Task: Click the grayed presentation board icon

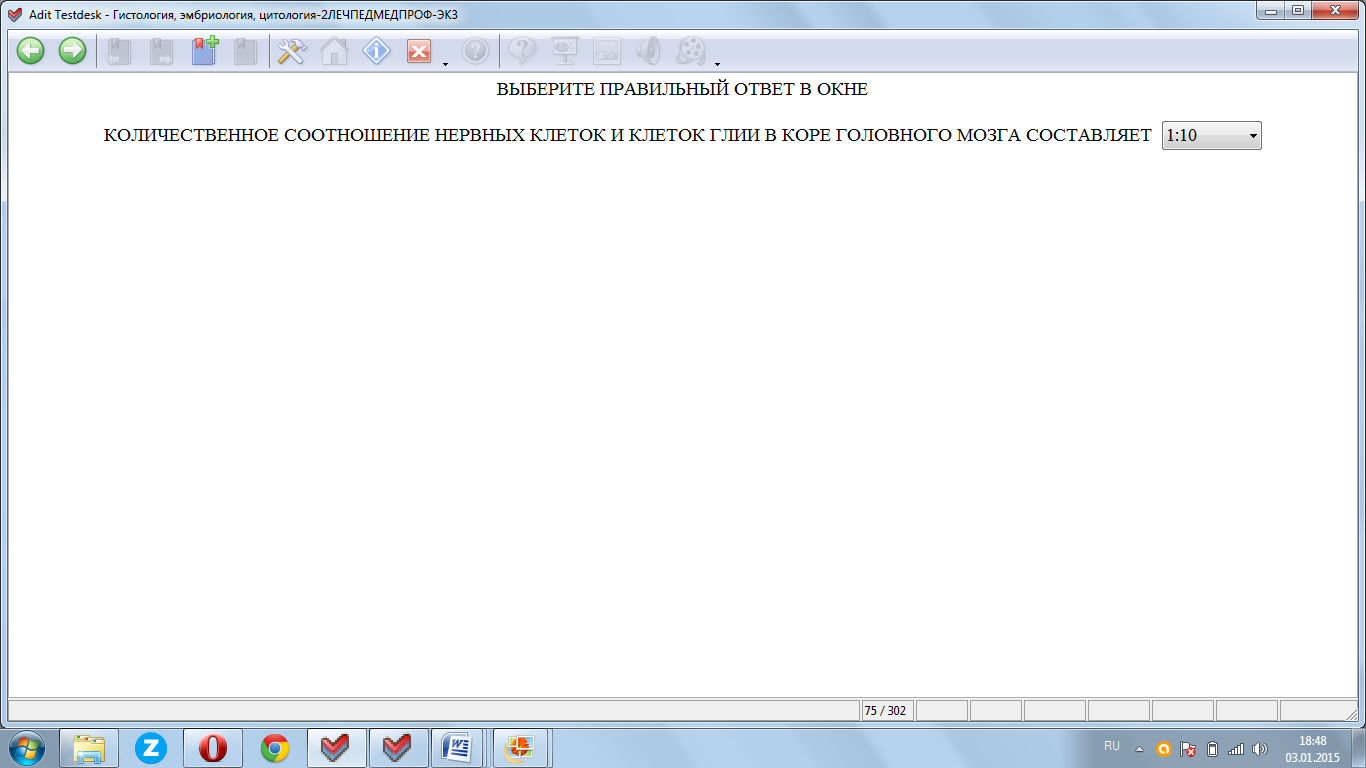Action: [565, 51]
